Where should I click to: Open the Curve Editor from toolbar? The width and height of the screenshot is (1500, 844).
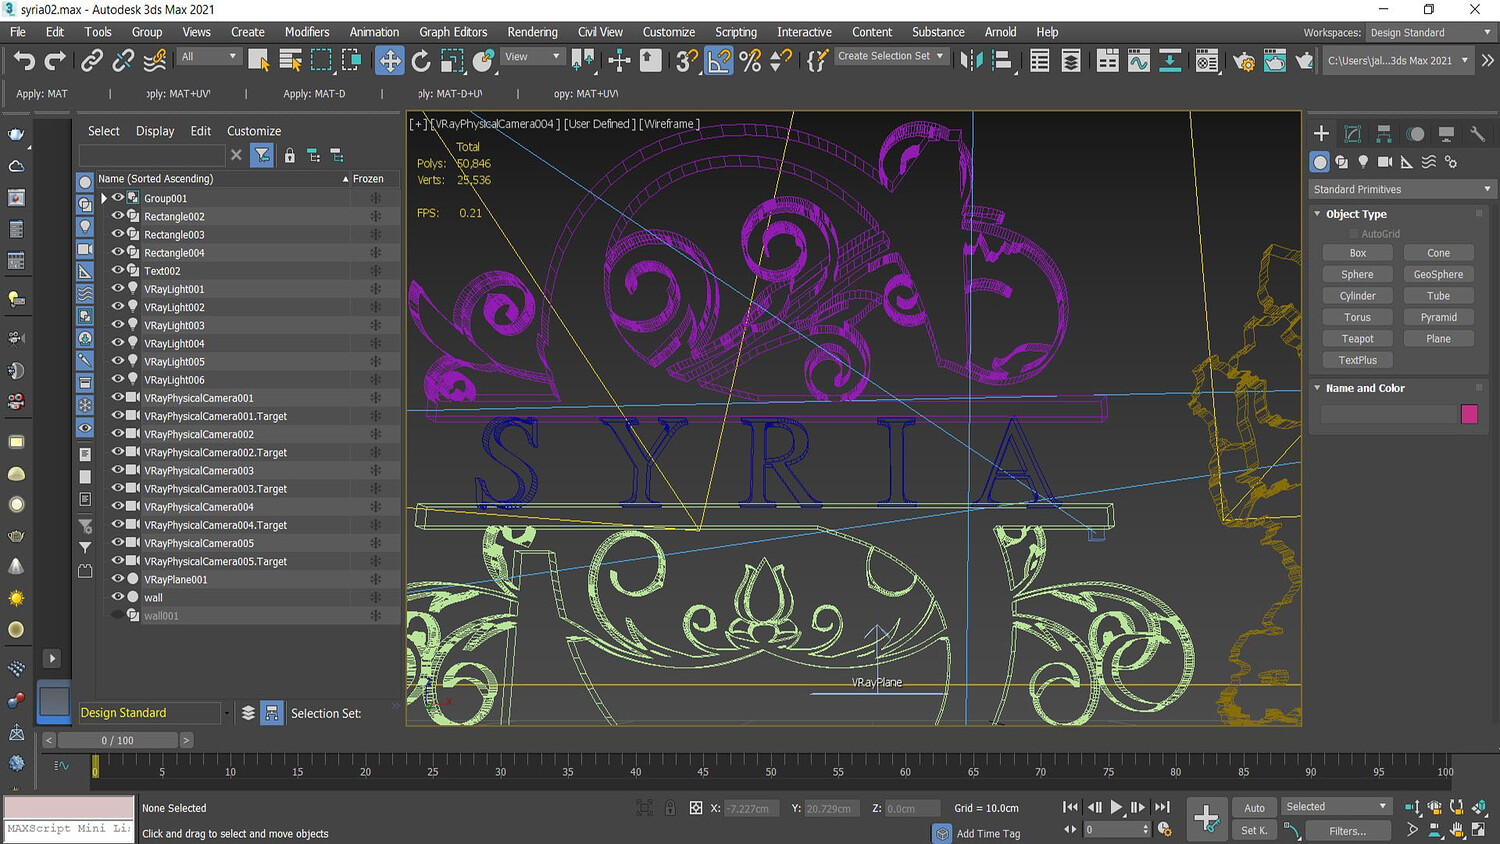click(x=1139, y=61)
